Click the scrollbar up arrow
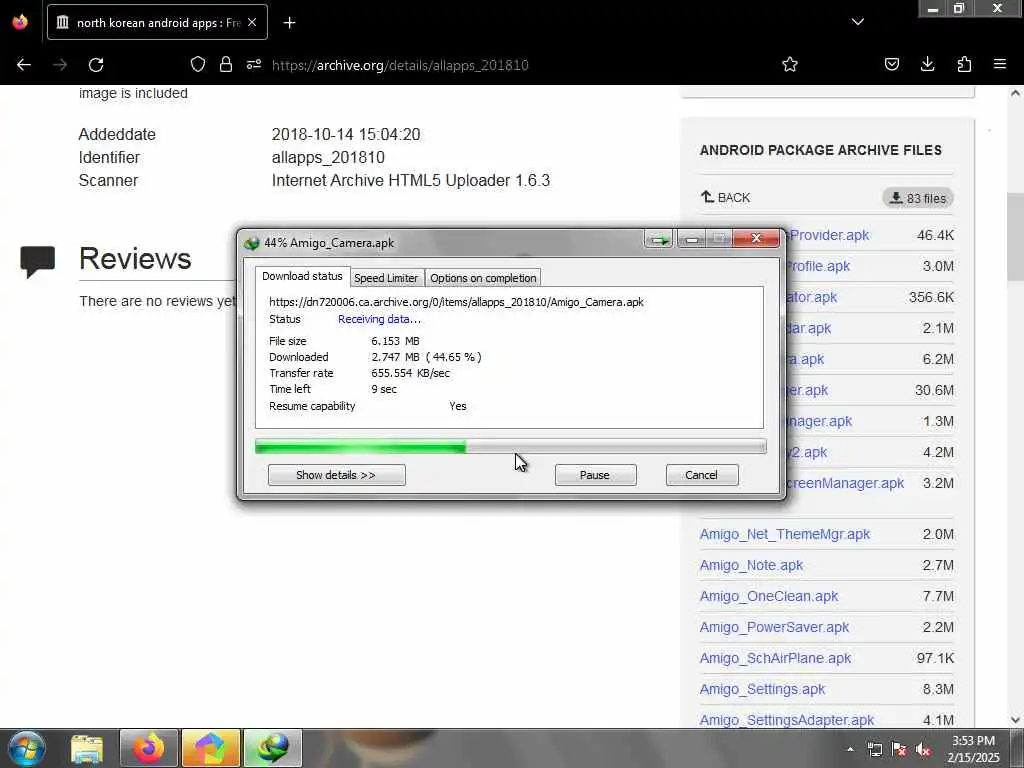1024x768 pixels. click(x=1015, y=93)
